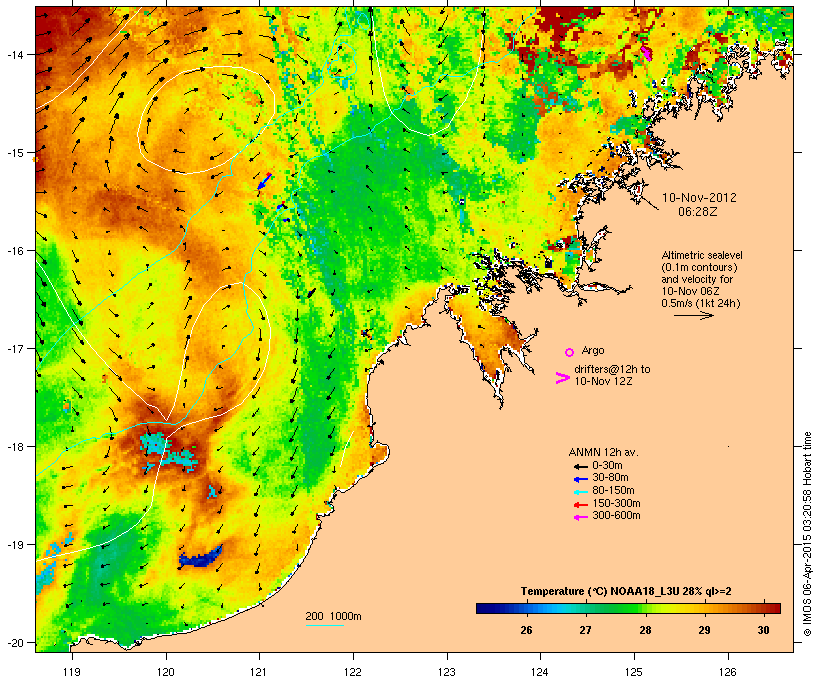The image size is (820, 680).
Task: Click the 30-80m depth label
Action: click(610, 478)
